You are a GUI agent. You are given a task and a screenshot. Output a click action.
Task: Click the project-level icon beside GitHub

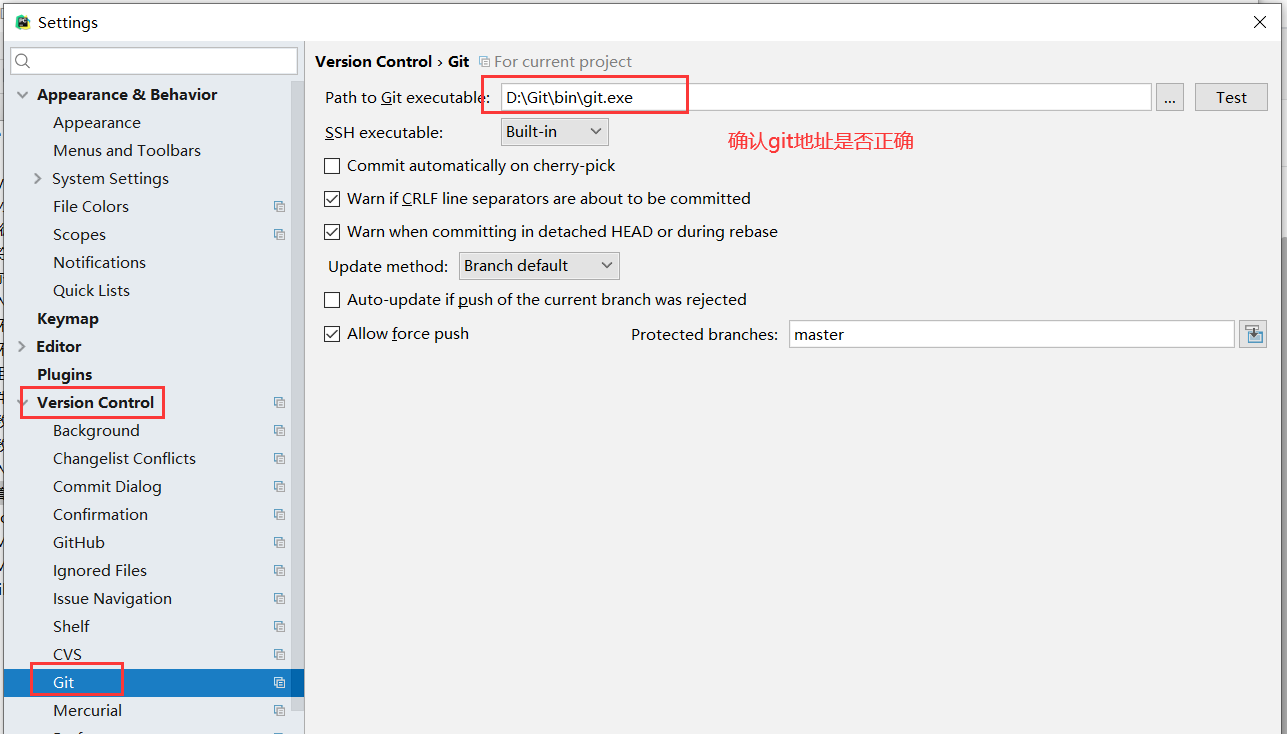[279, 543]
